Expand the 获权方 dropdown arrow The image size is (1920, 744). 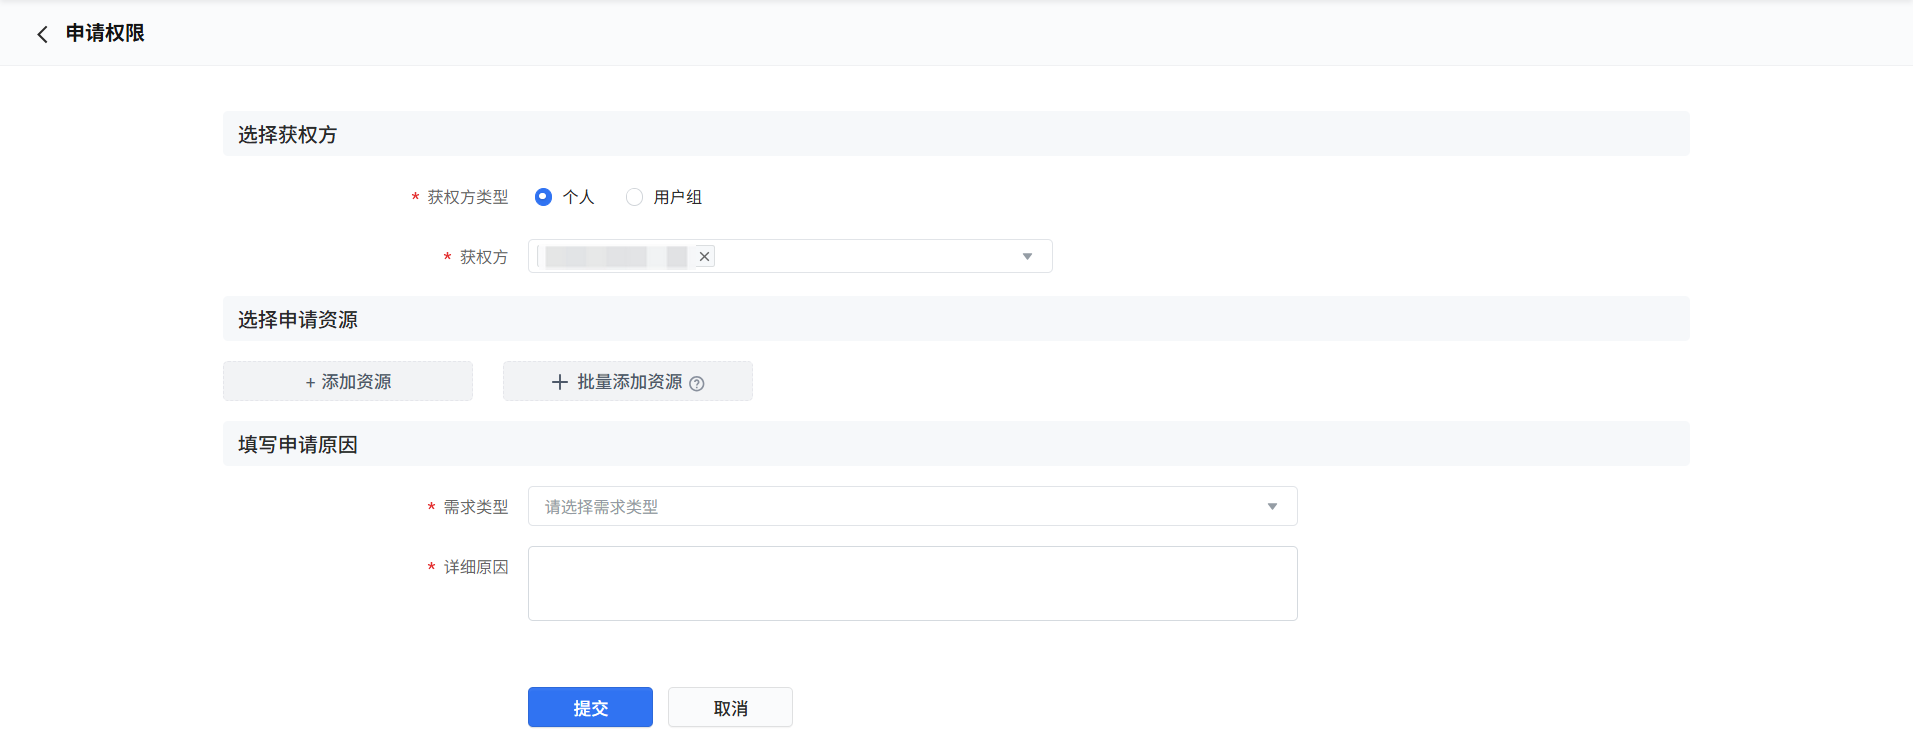click(1027, 257)
